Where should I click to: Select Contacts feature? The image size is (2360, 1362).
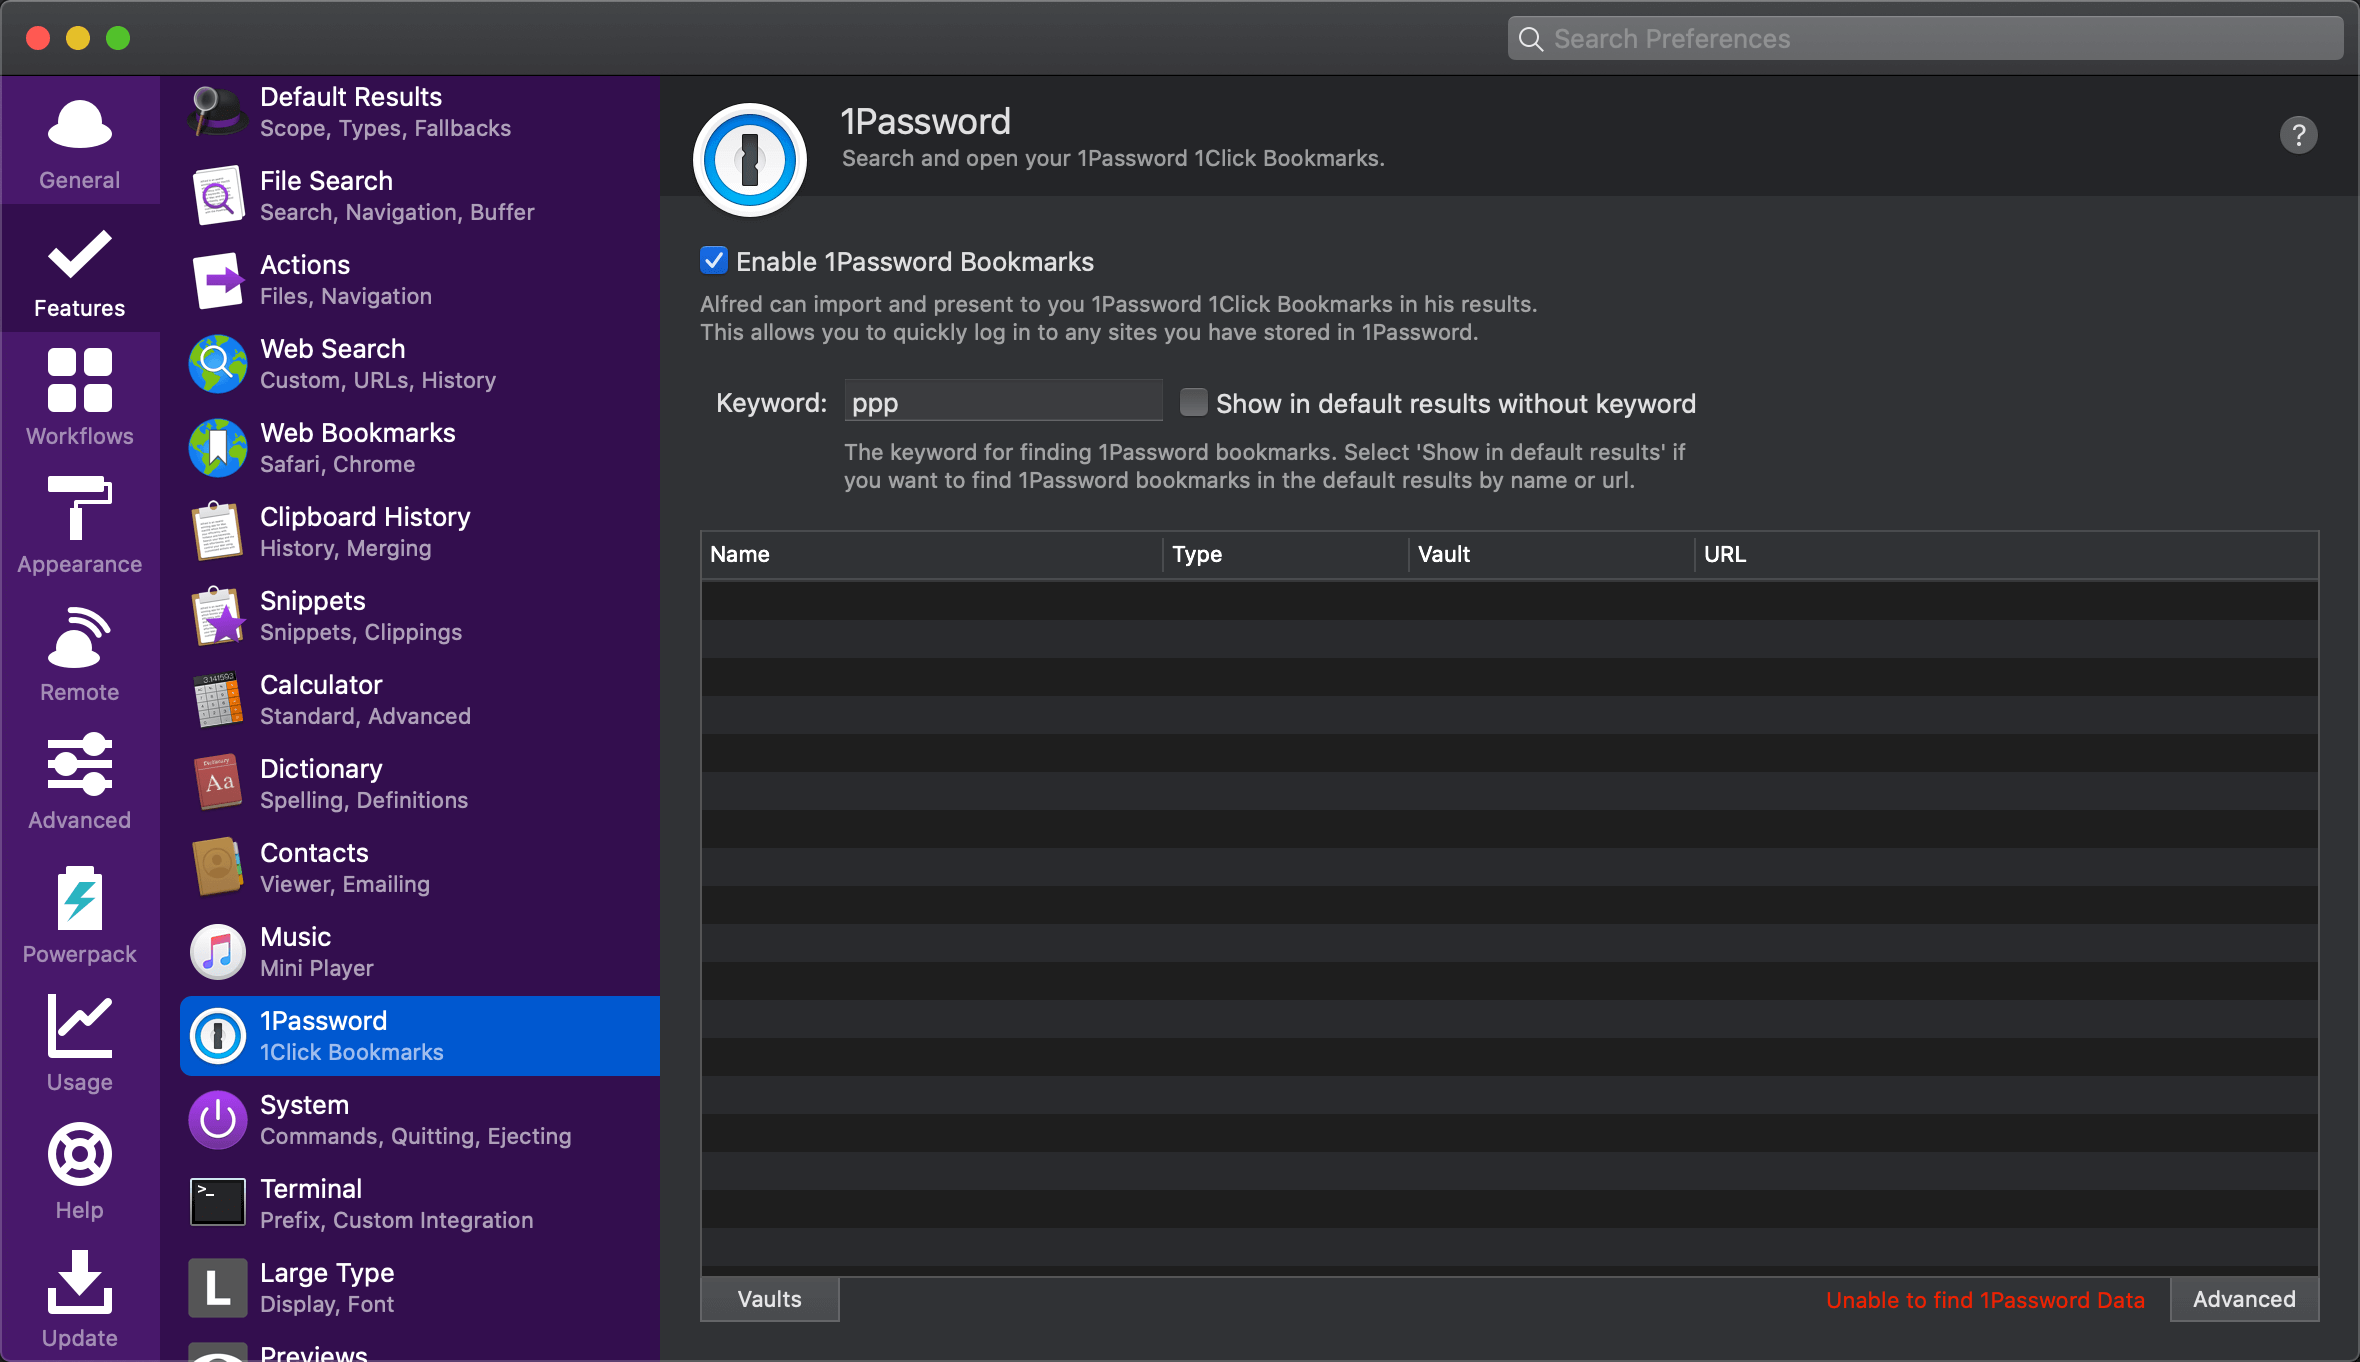[420, 868]
